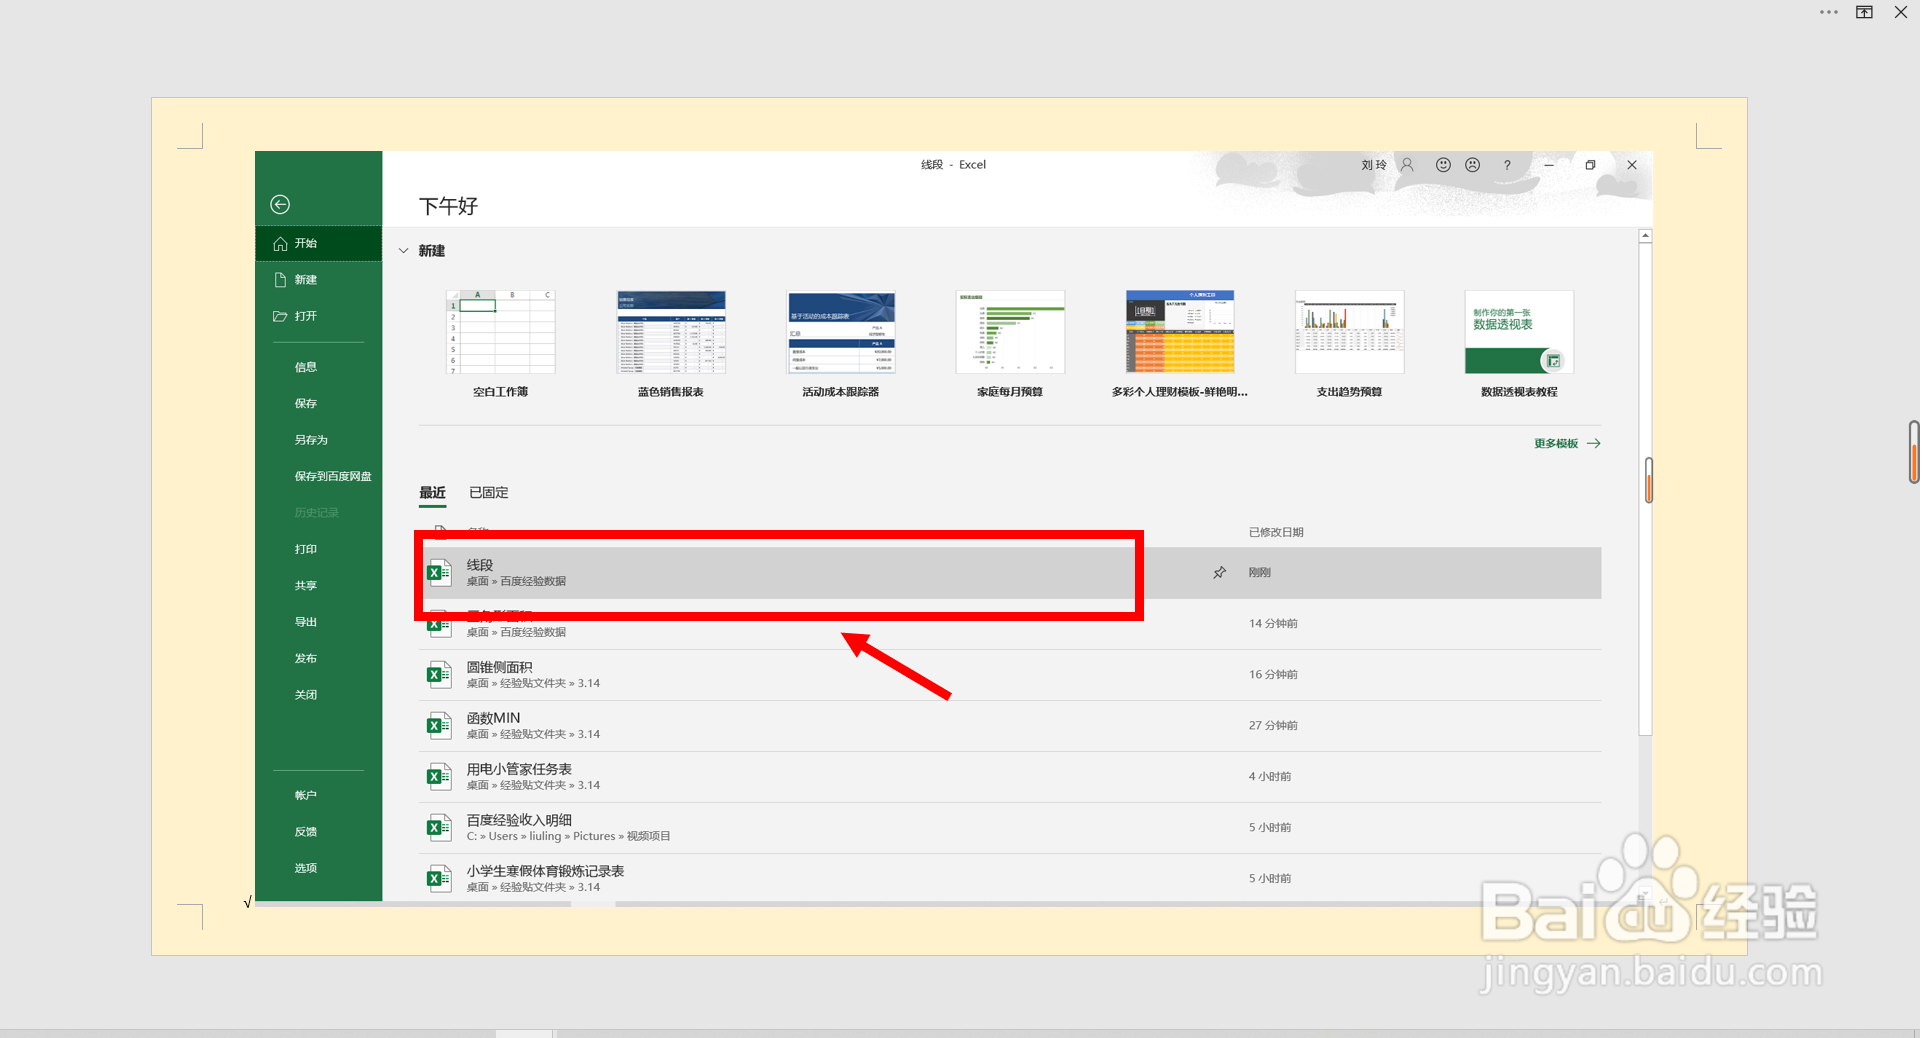Pick the 蓝色销售报表 template

(x=671, y=345)
